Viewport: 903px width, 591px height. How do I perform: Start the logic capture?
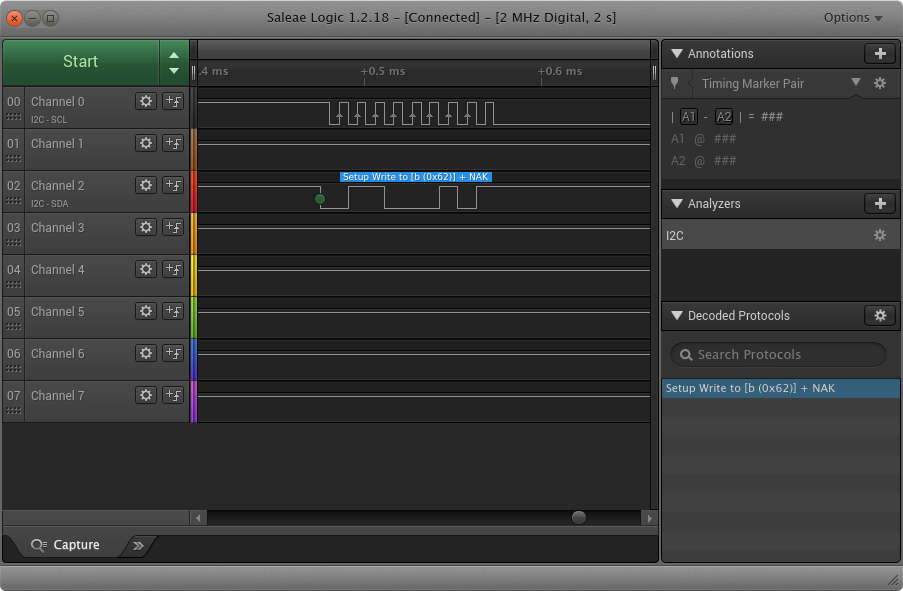81,62
